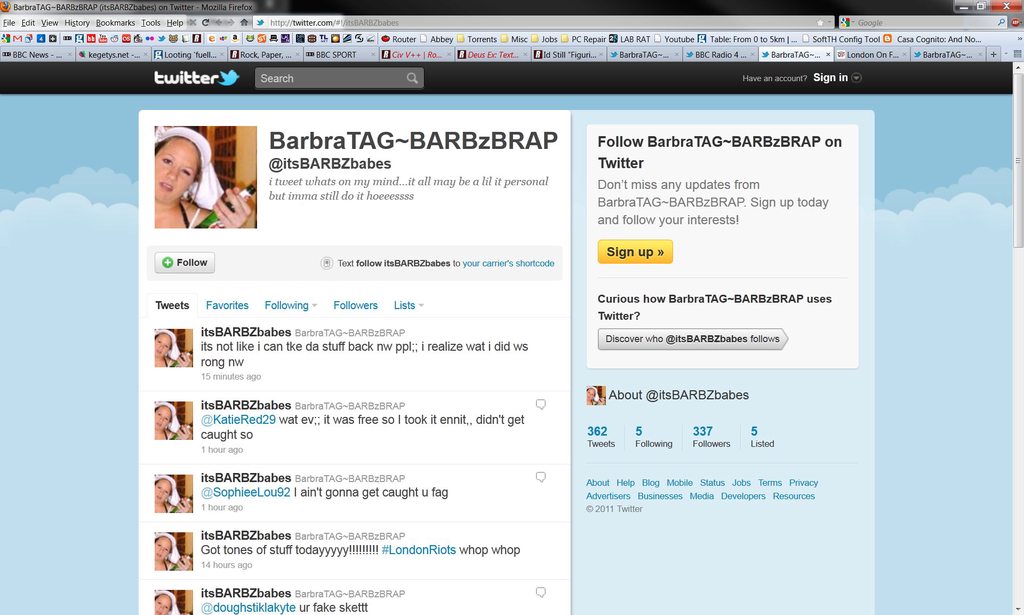
Task: Open the reply bubble on the SophieeLou92 tweet
Action: click(x=541, y=478)
